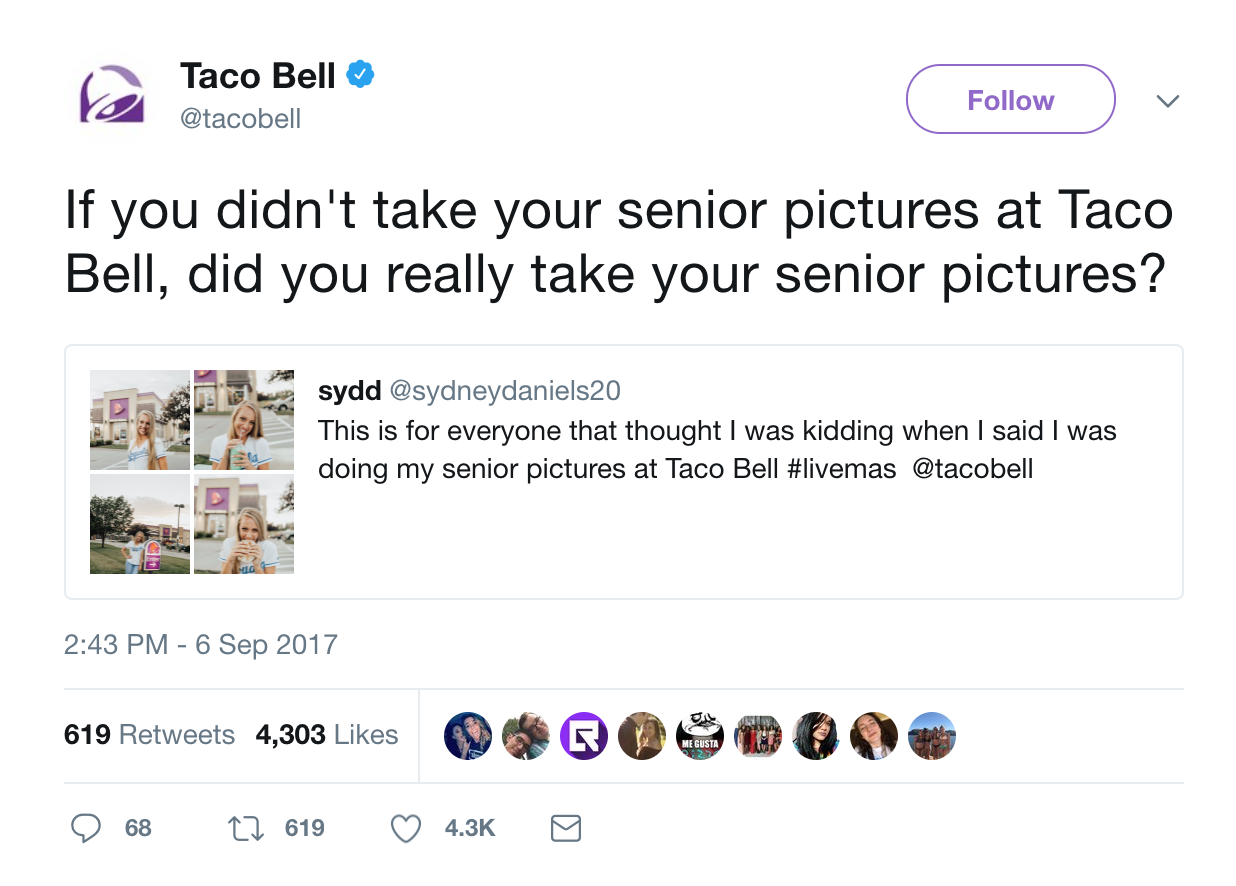Image resolution: width=1236 pixels, height=886 pixels.
Task: Like the tweet with the heart icon
Action: point(405,828)
